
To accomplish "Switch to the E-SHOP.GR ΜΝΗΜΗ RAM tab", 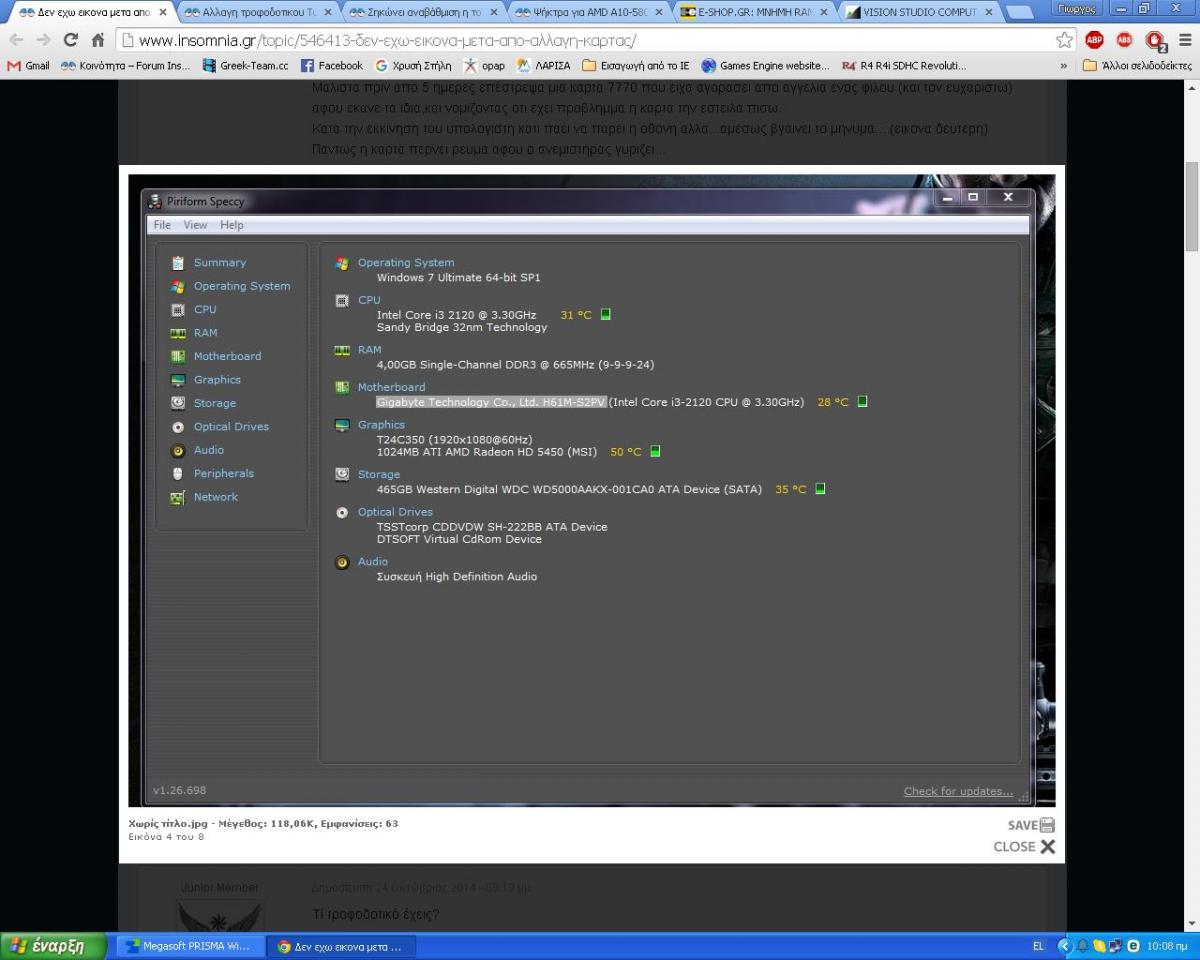I will [x=752, y=12].
